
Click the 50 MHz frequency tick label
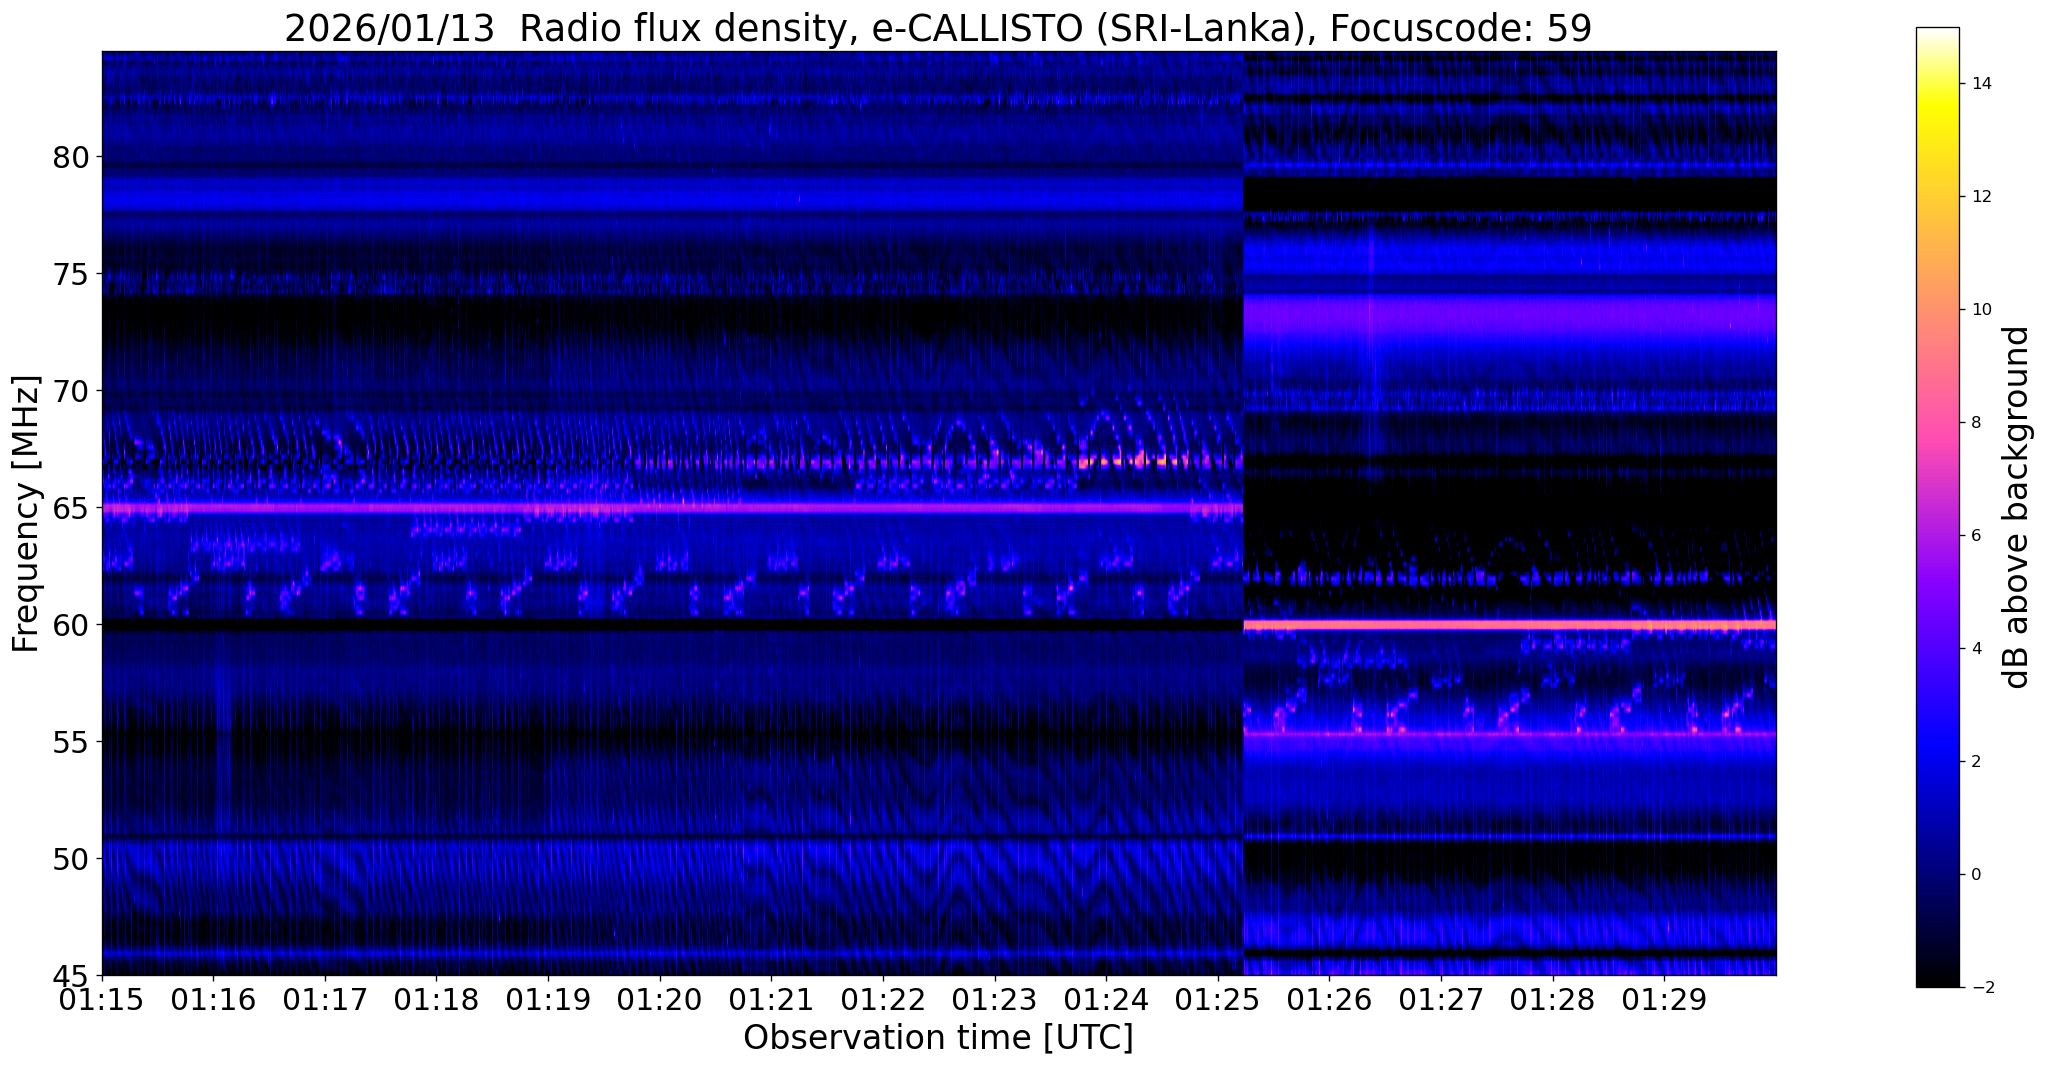(x=70, y=859)
